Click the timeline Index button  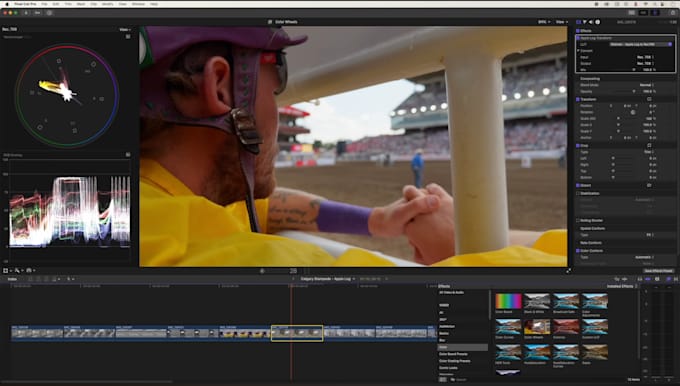point(12,279)
